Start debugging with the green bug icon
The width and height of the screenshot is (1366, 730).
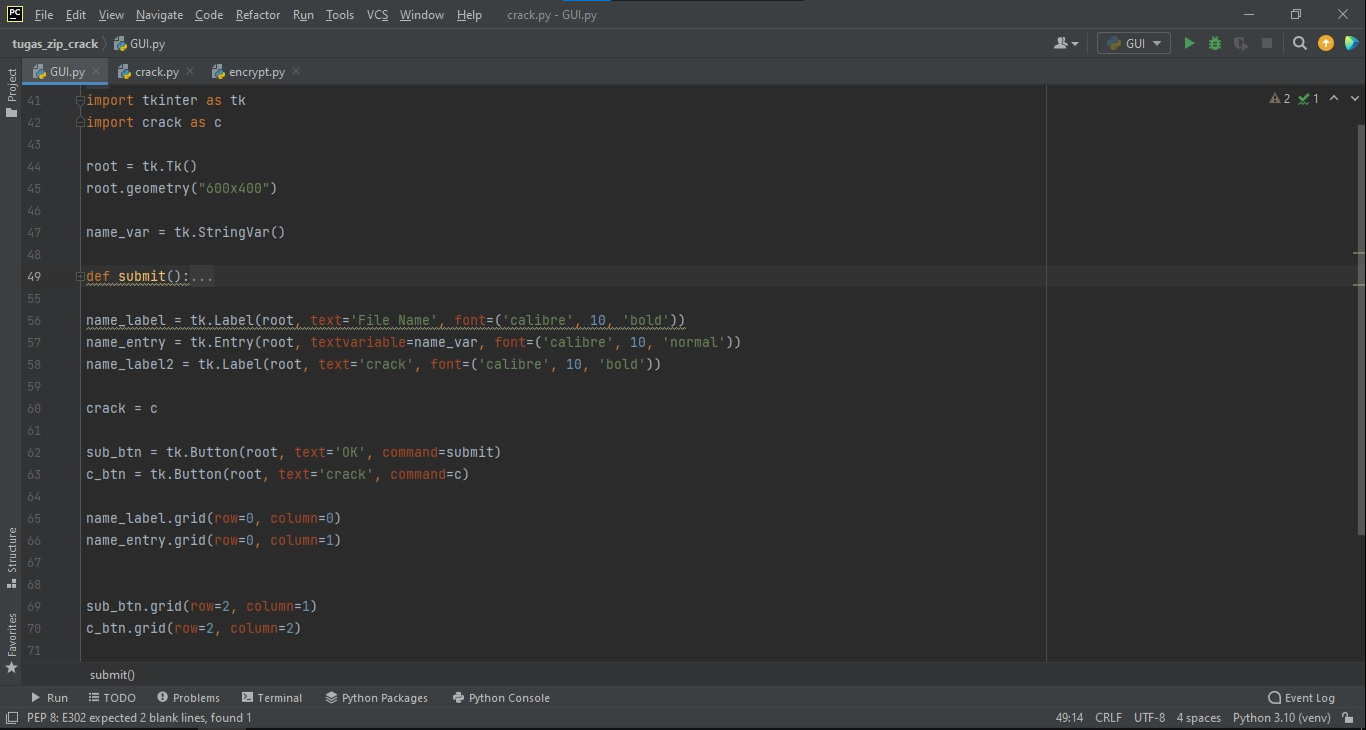coord(1215,43)
